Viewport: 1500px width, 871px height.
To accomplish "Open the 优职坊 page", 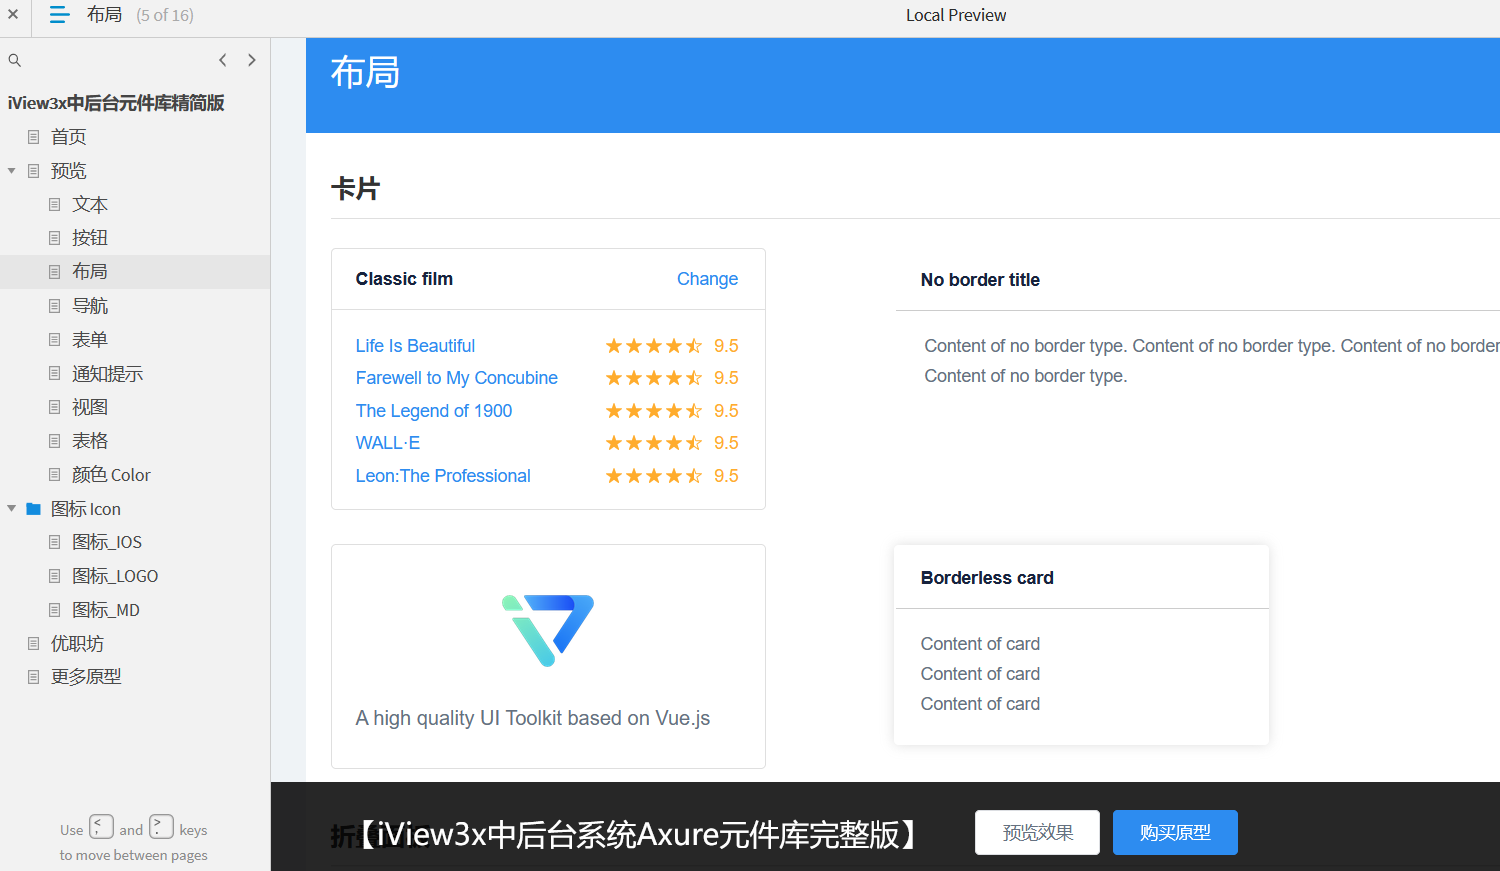I will (x=78, y=644).
